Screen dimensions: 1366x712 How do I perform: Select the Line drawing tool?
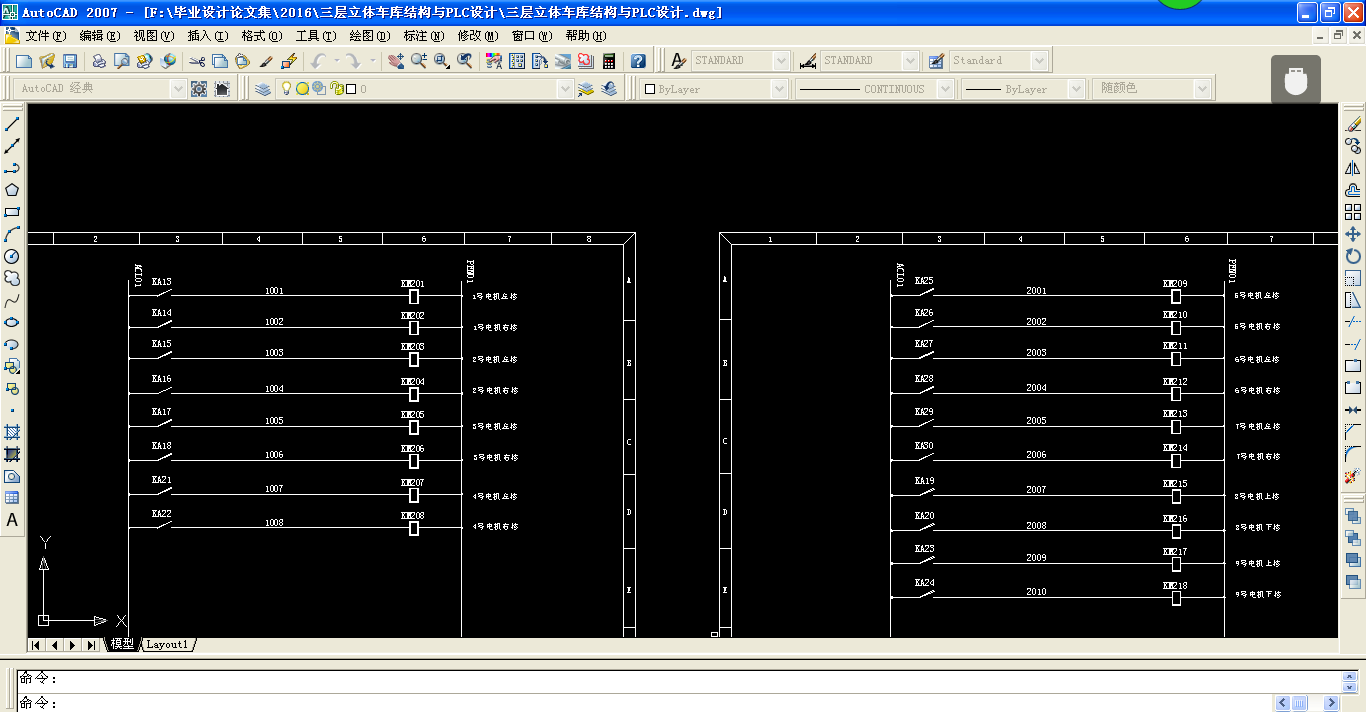[12, 124]
